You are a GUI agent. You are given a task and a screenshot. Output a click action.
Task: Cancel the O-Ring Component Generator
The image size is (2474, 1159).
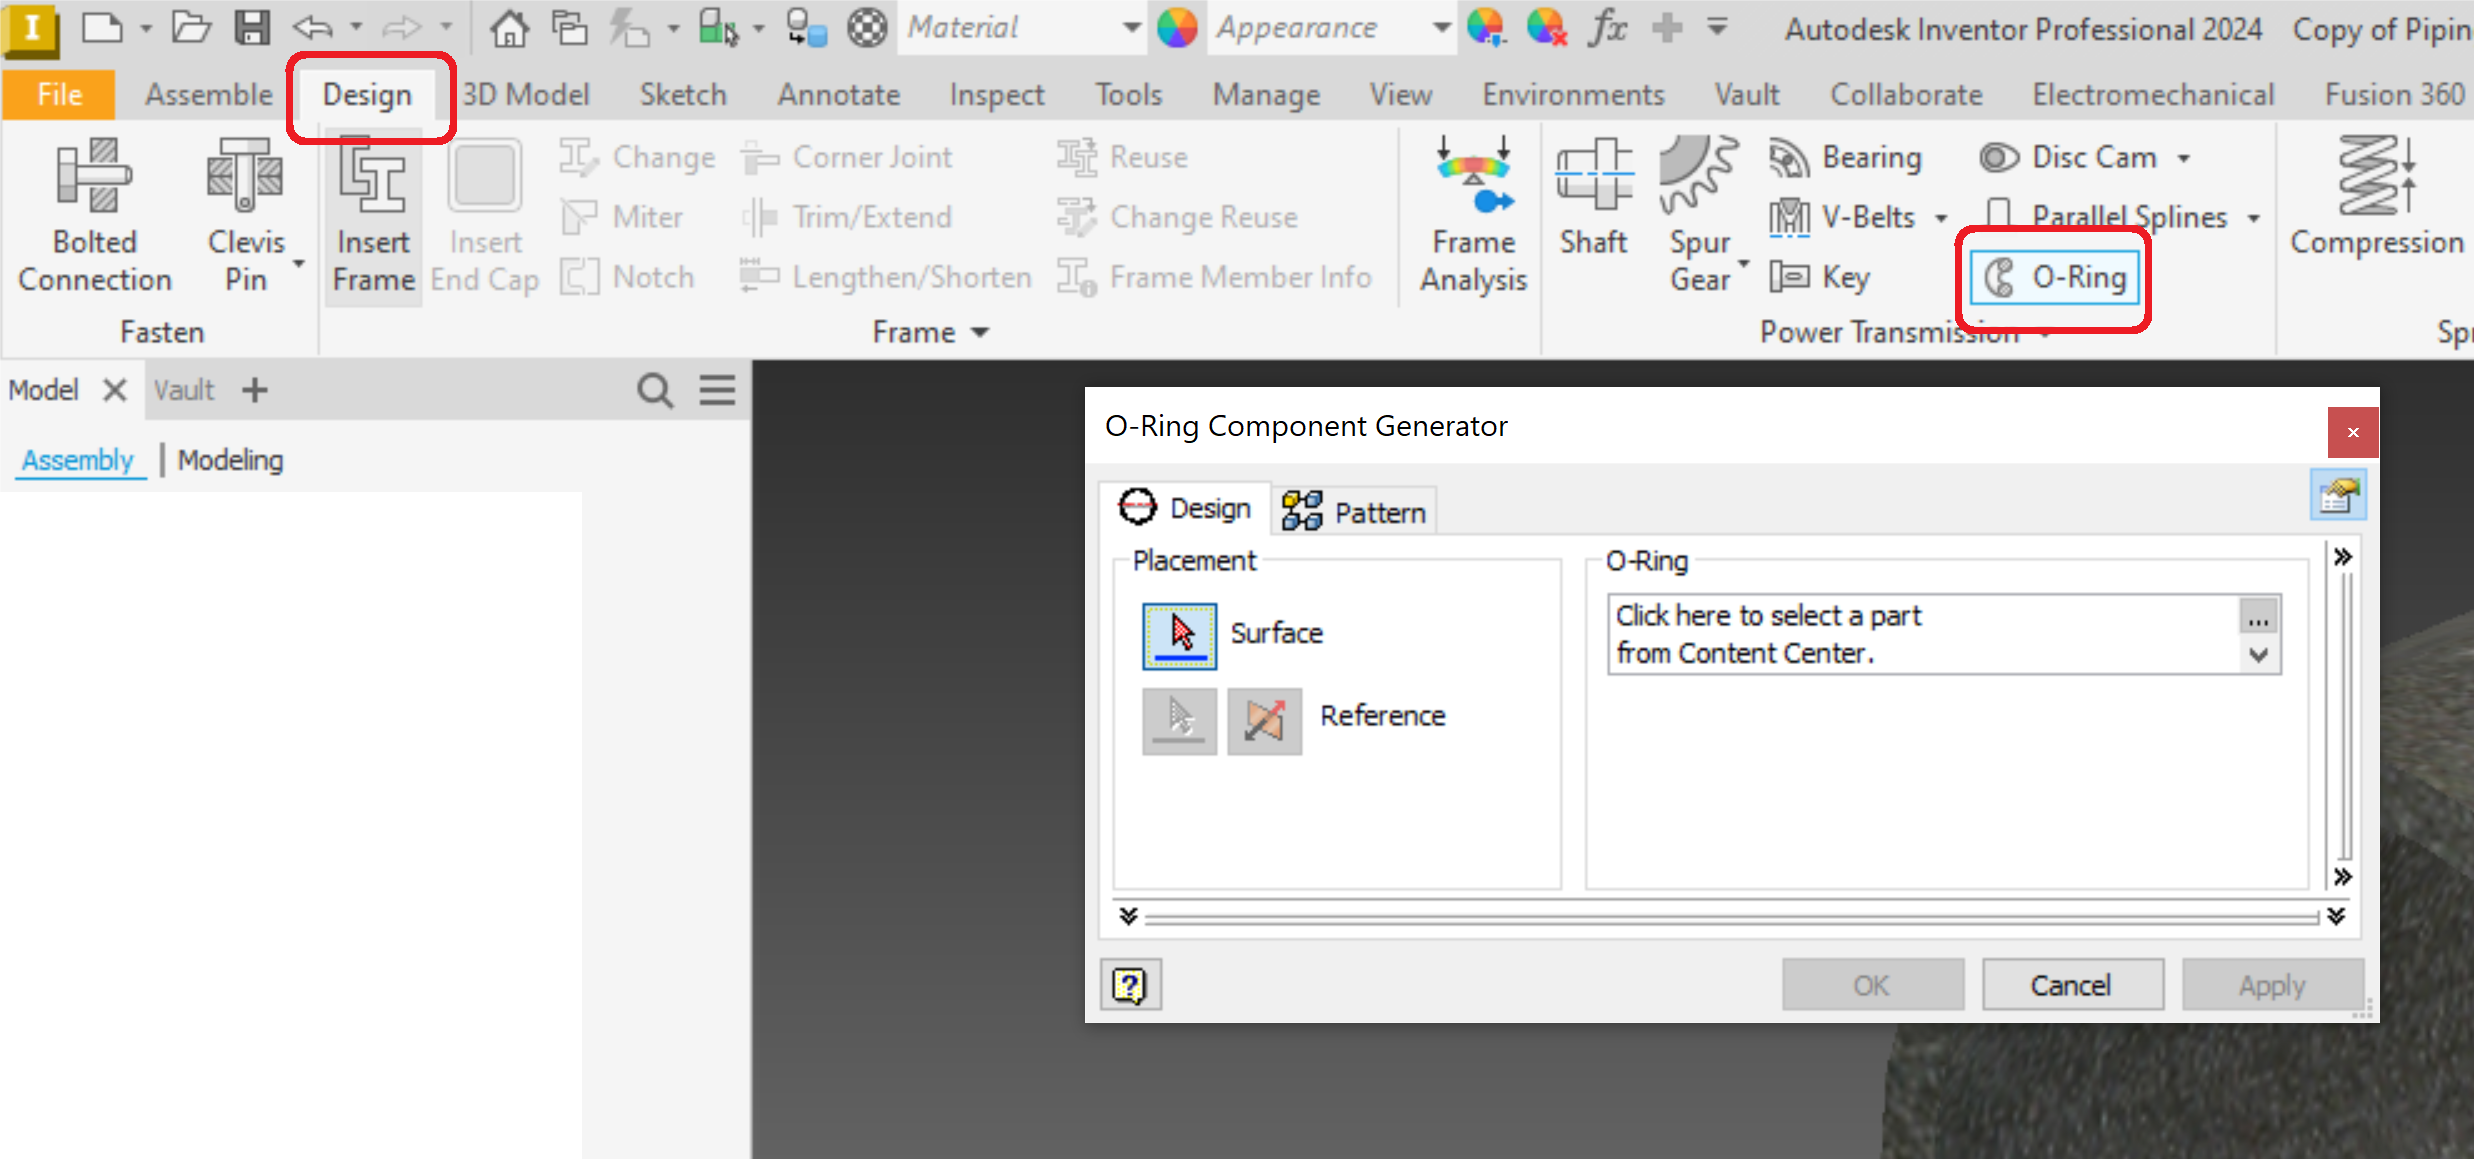pos(2072,984)
